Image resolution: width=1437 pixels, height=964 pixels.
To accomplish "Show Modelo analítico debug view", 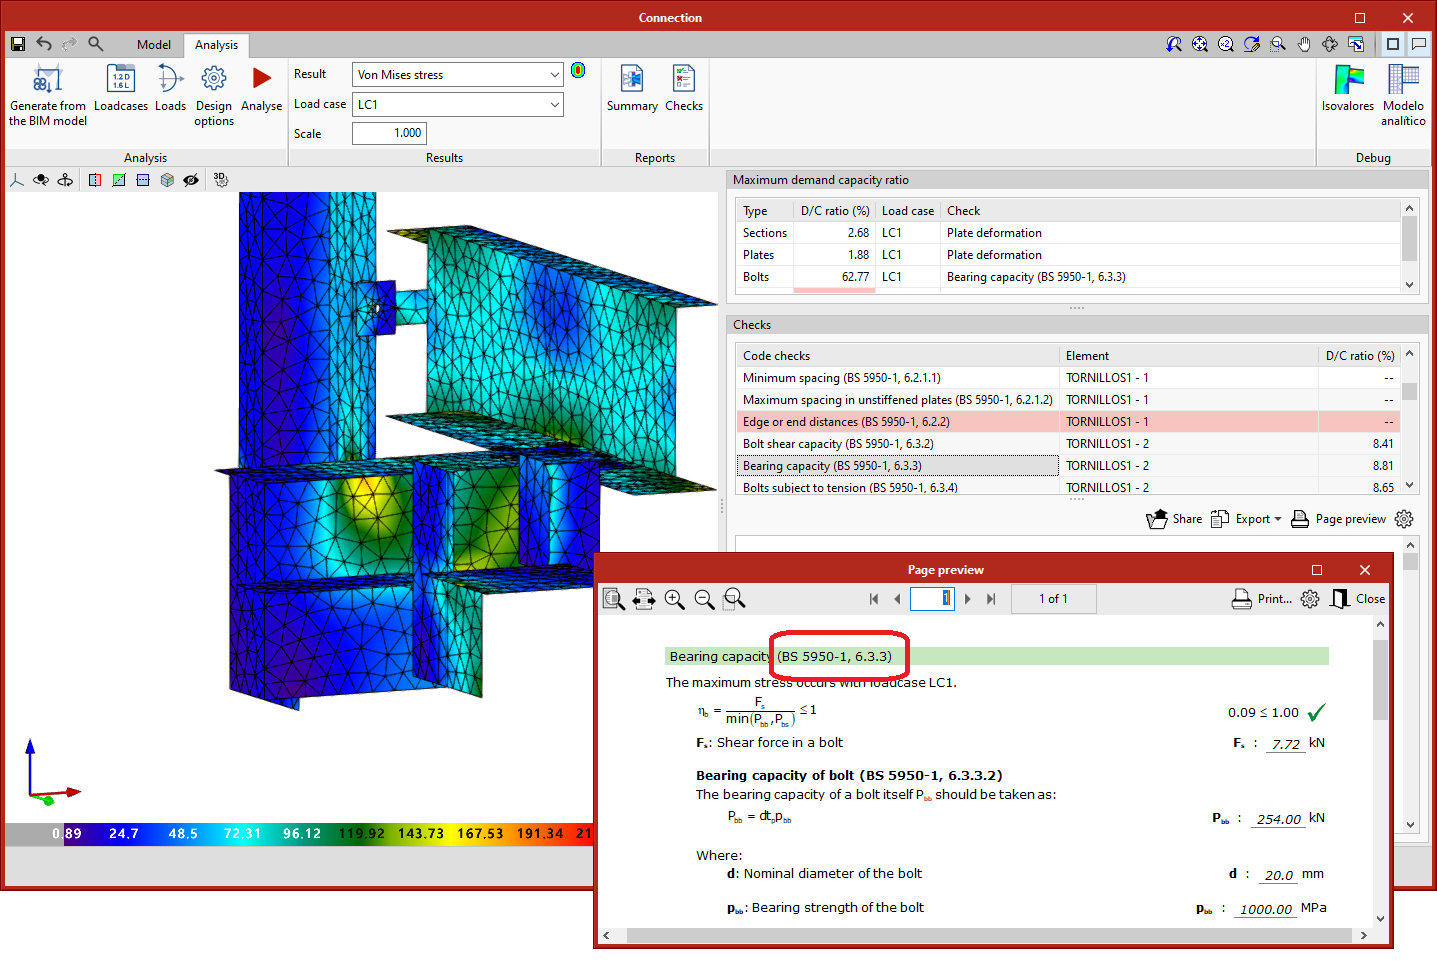I will pos(1403,96).
